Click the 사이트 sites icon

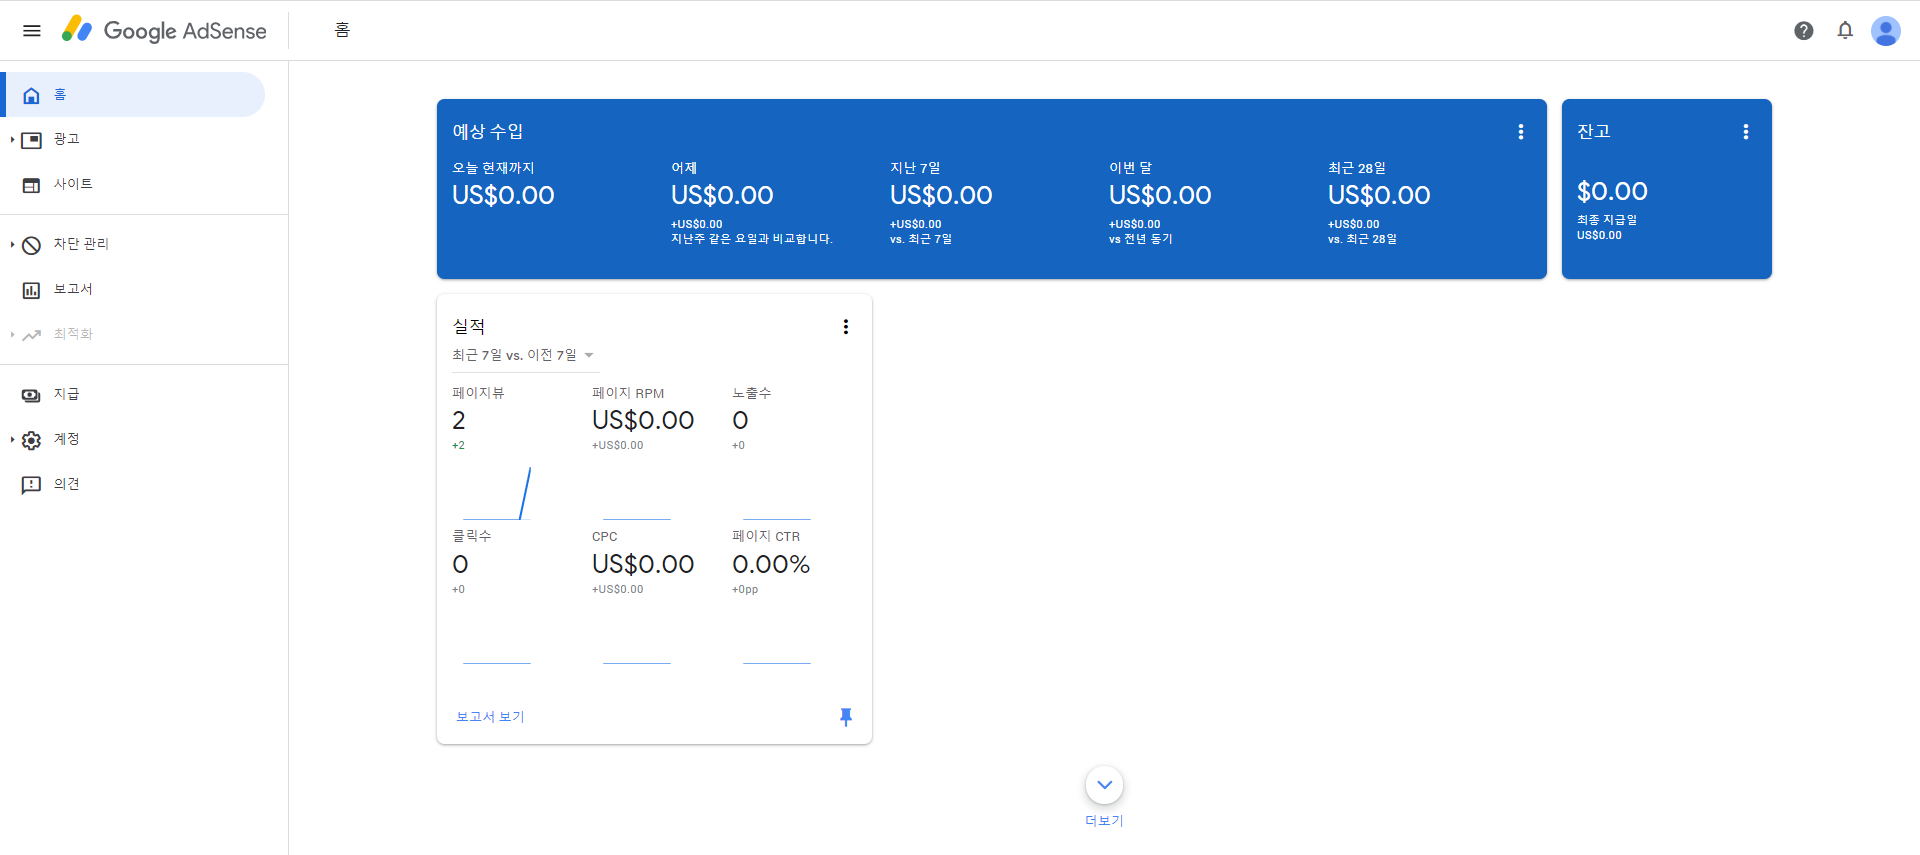point(32,185)
